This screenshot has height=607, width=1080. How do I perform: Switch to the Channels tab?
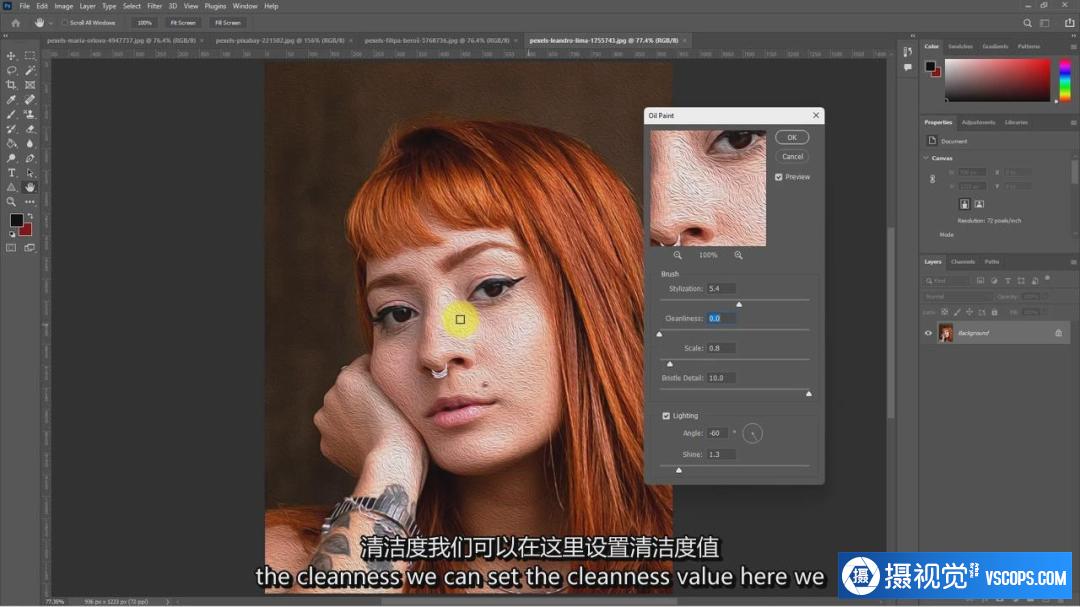[963, 262]
